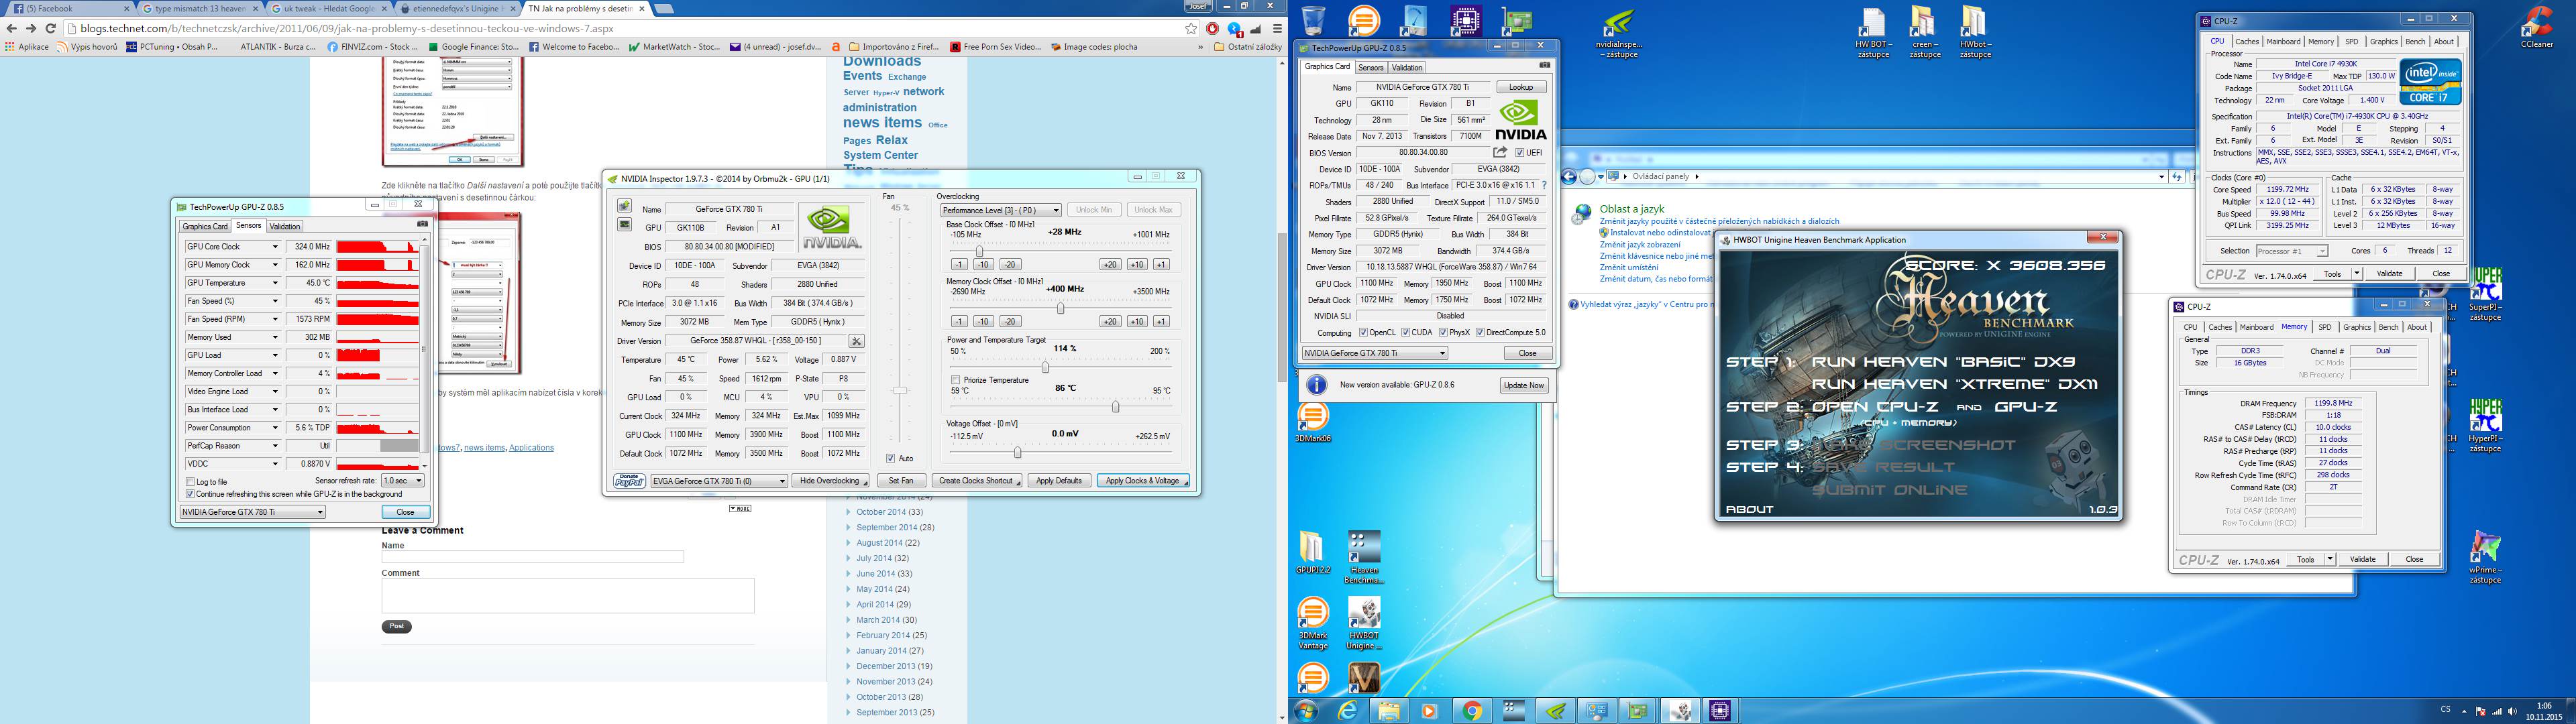Open the HWBOT Unigine desktop shortcut

point(1364,624)
